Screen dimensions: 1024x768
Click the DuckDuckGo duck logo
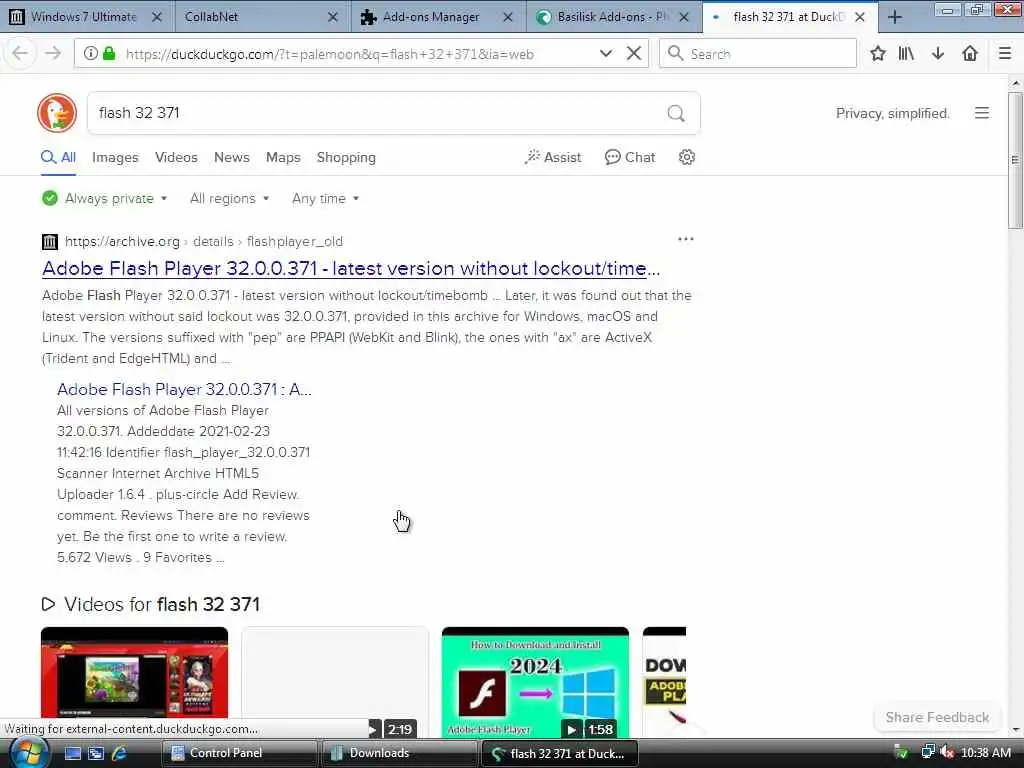coord(57,113)
